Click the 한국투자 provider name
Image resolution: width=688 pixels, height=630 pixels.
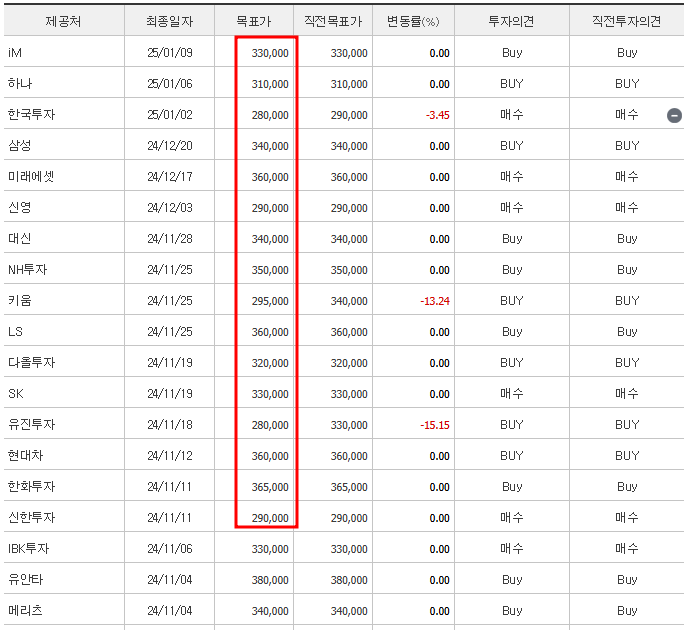[x=32, y=115]
